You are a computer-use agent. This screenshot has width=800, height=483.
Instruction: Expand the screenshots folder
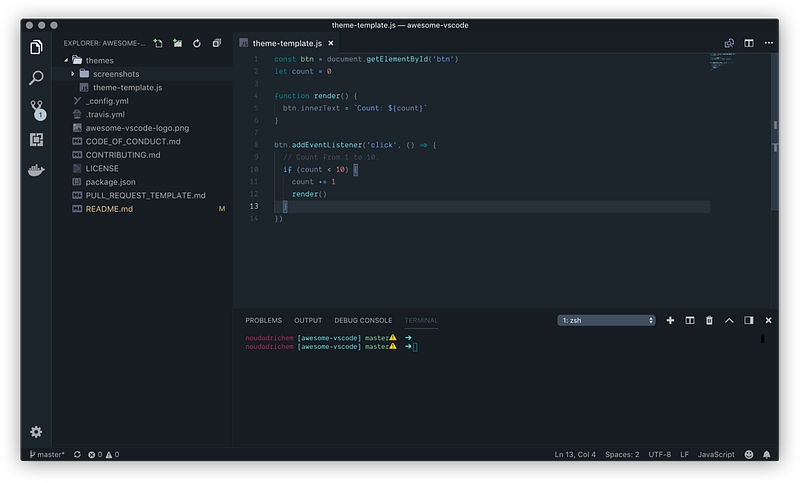point(115,74)
